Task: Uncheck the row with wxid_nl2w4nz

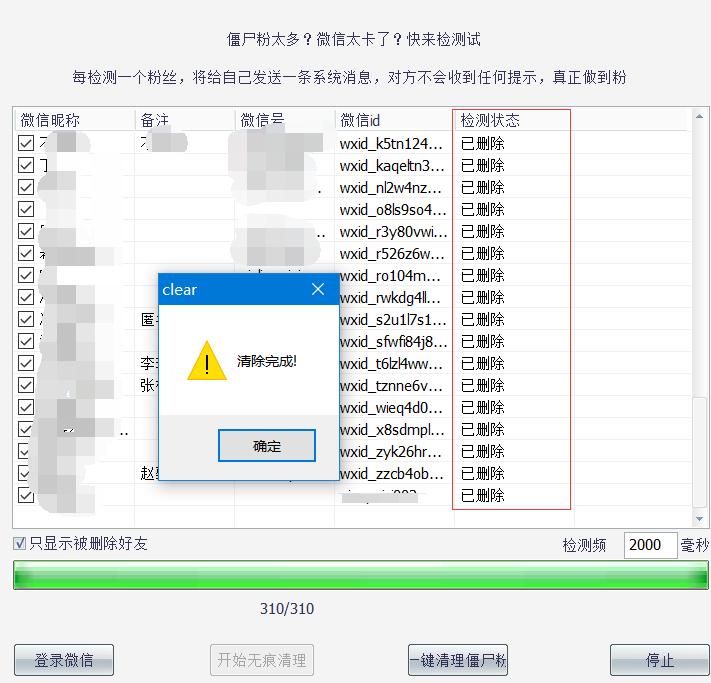Action: click(x=26, y=187)
